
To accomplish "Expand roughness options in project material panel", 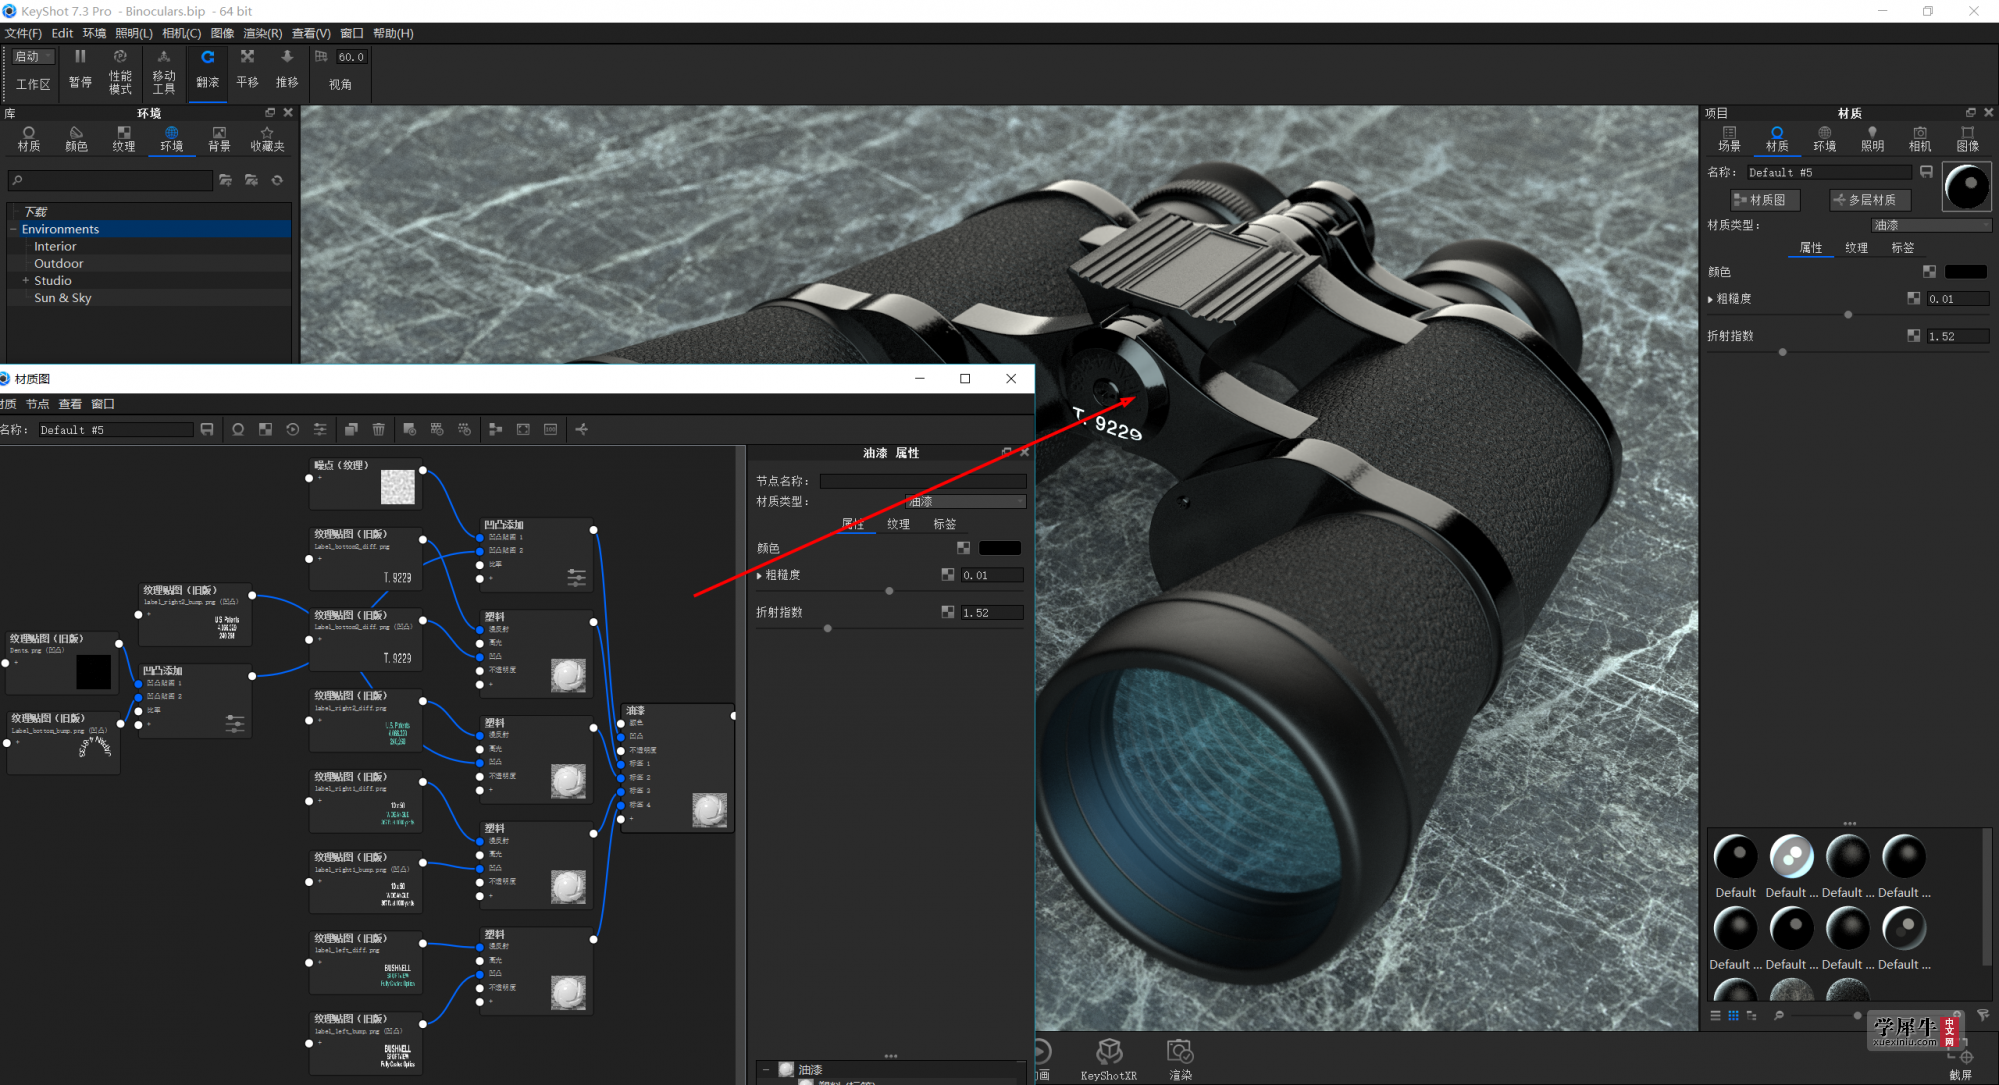I will (x=1710, y=299).
